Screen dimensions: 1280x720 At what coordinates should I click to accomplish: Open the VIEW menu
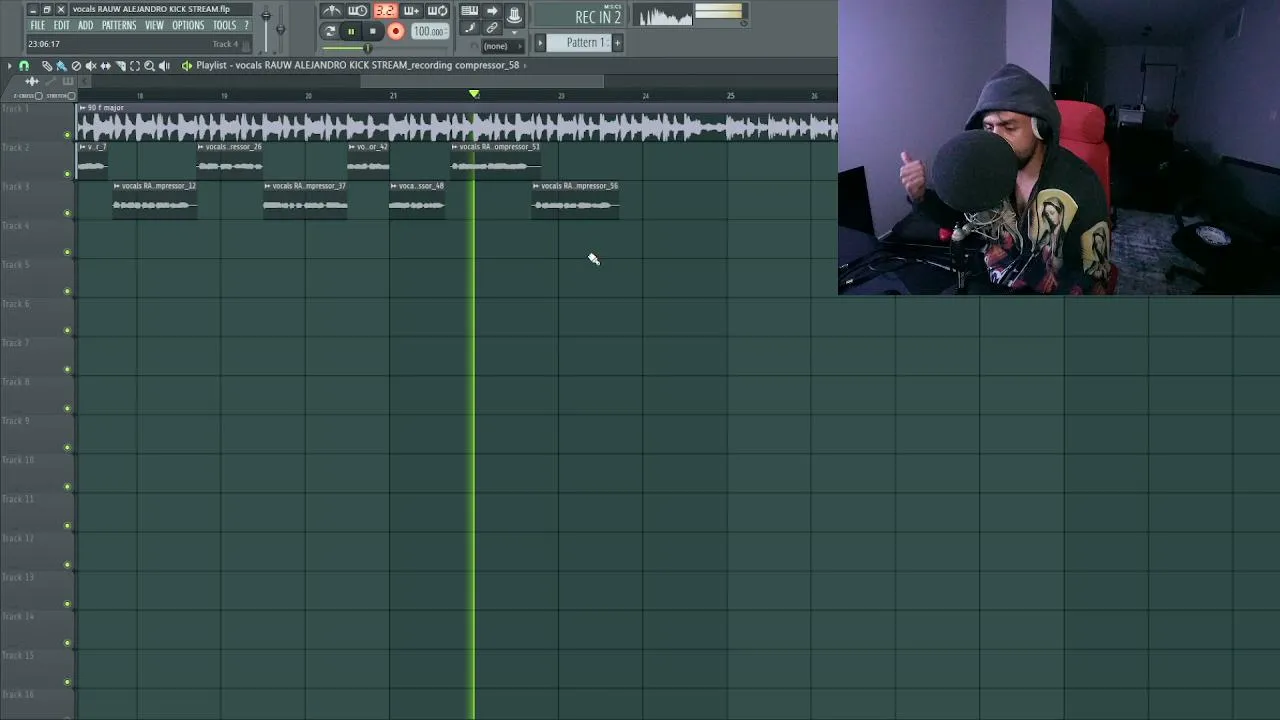tap(154, 25)
